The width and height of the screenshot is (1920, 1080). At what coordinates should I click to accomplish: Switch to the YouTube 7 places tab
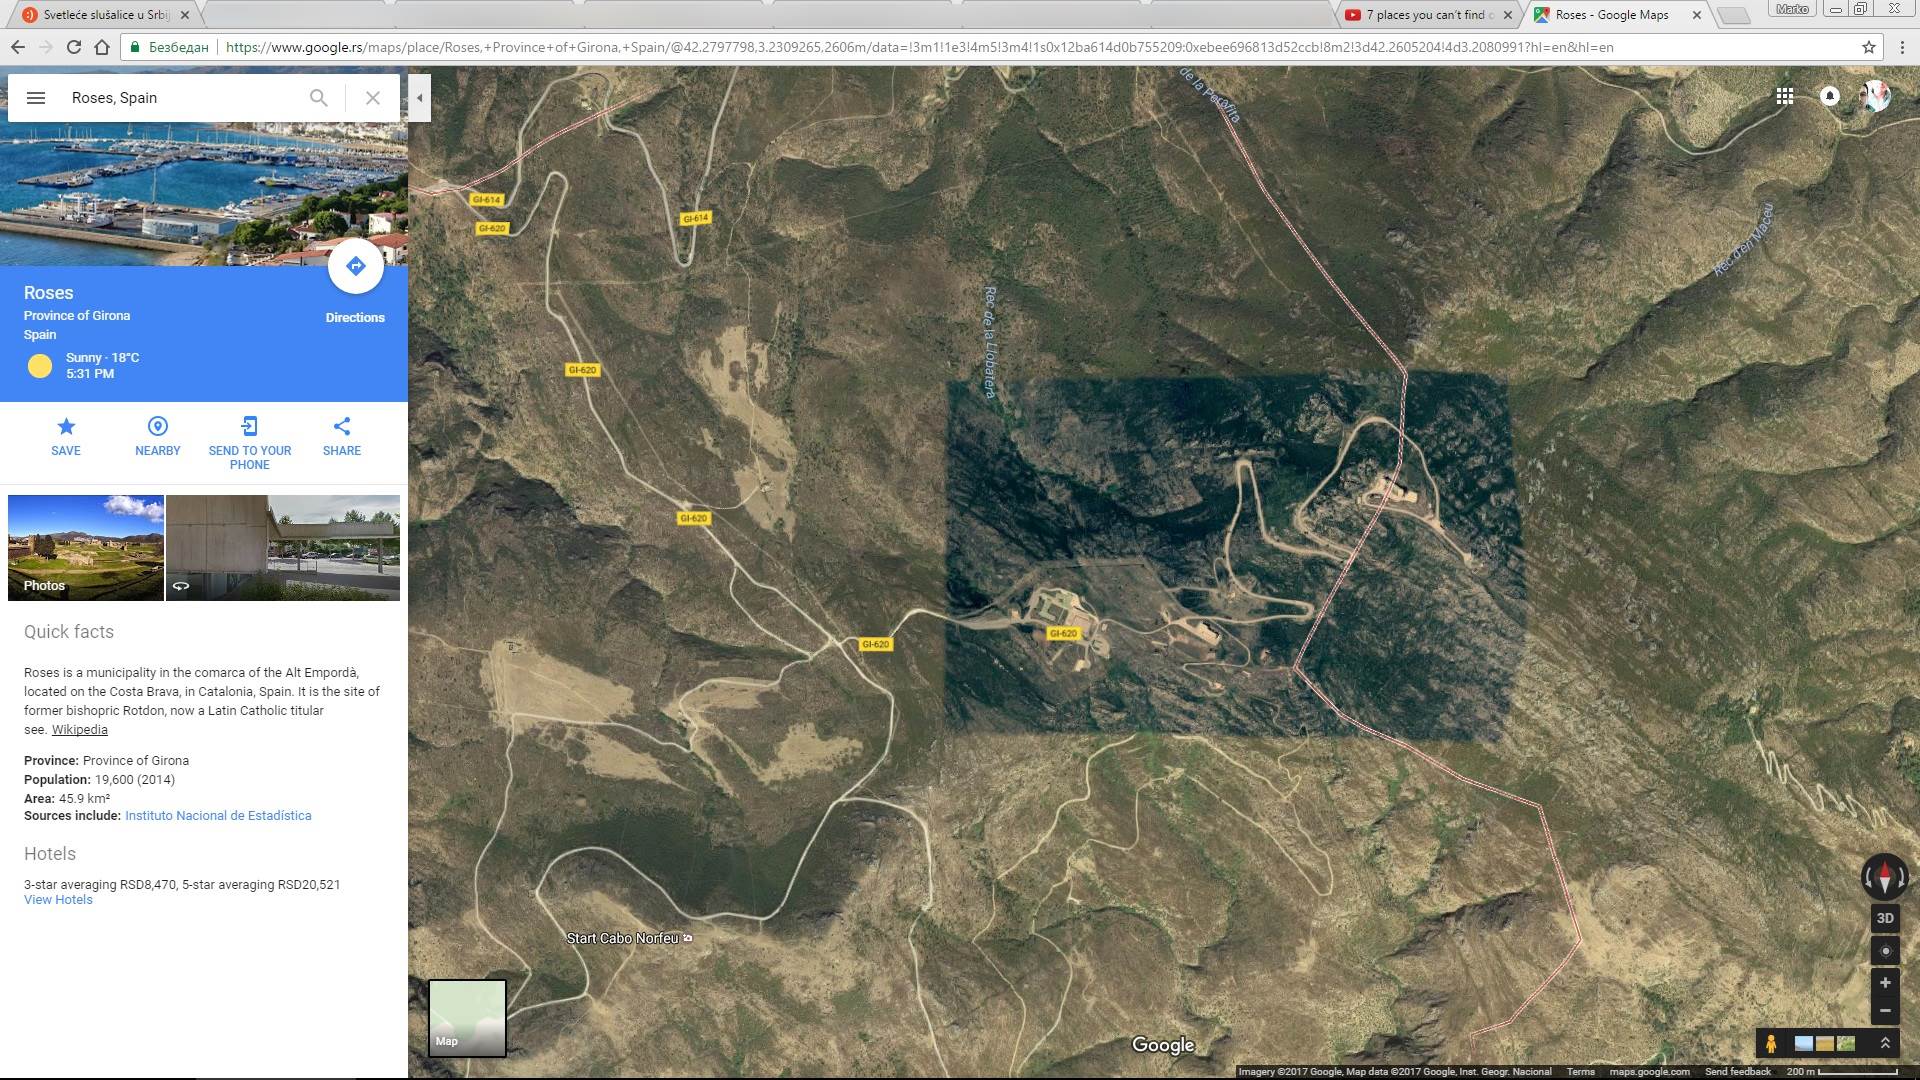click(1427, 15)
